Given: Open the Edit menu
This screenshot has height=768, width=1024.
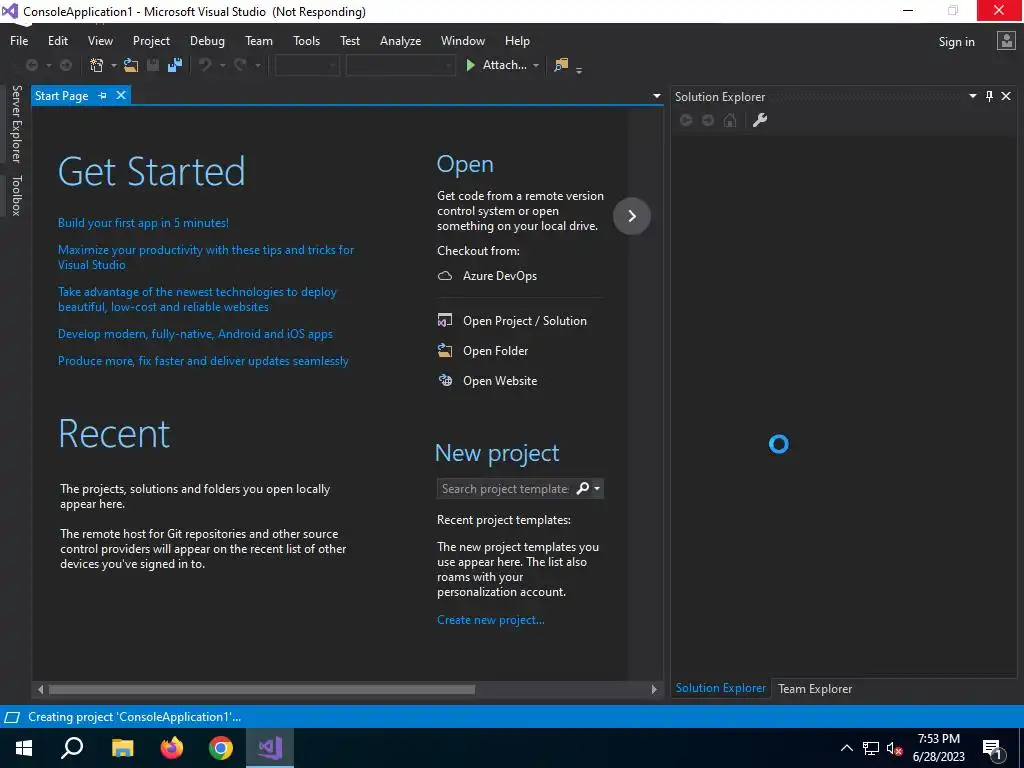Looking at the screenshot, I should point(57,40).
